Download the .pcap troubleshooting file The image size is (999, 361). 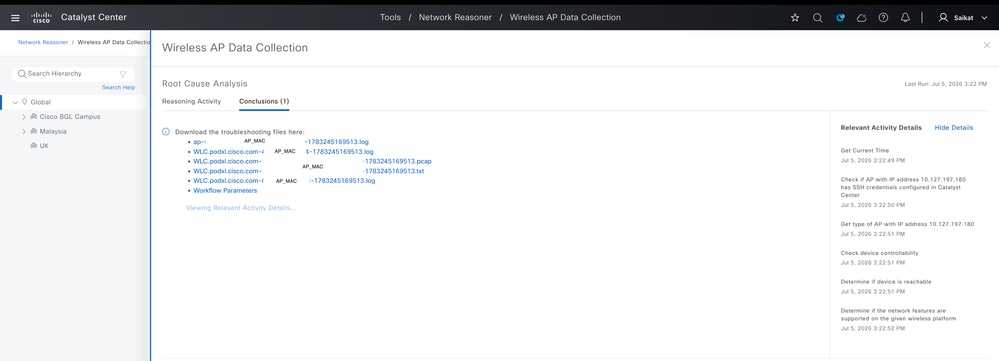(312, 161)
